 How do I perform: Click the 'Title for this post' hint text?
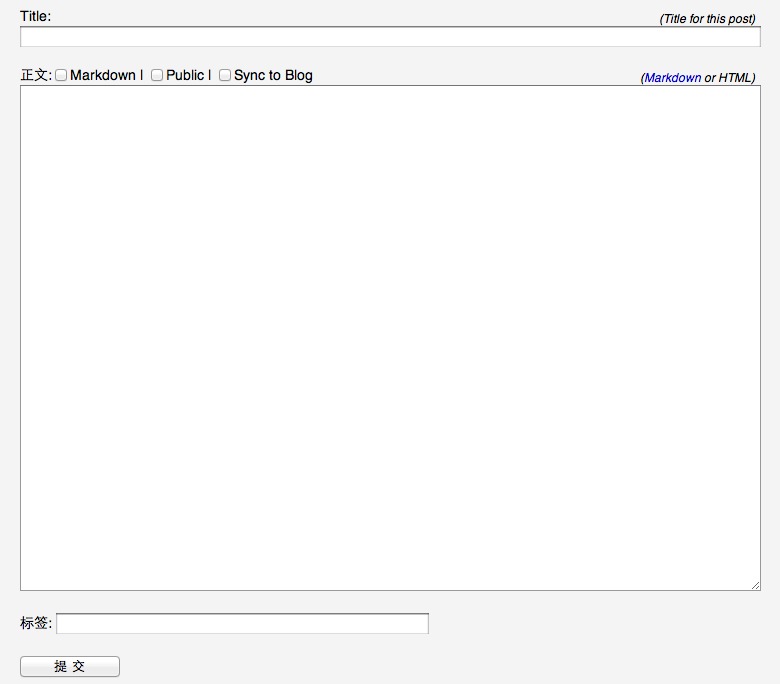707,19
